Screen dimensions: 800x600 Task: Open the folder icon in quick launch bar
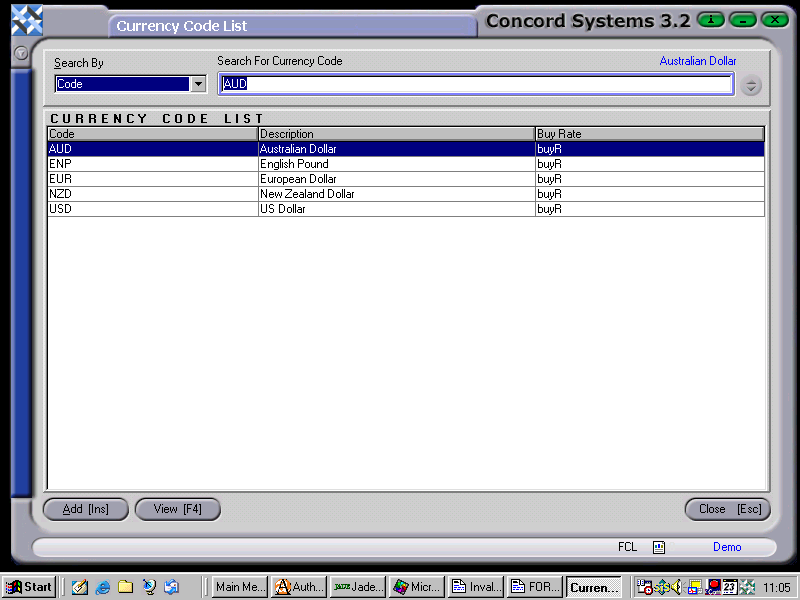tap(125, 587)
